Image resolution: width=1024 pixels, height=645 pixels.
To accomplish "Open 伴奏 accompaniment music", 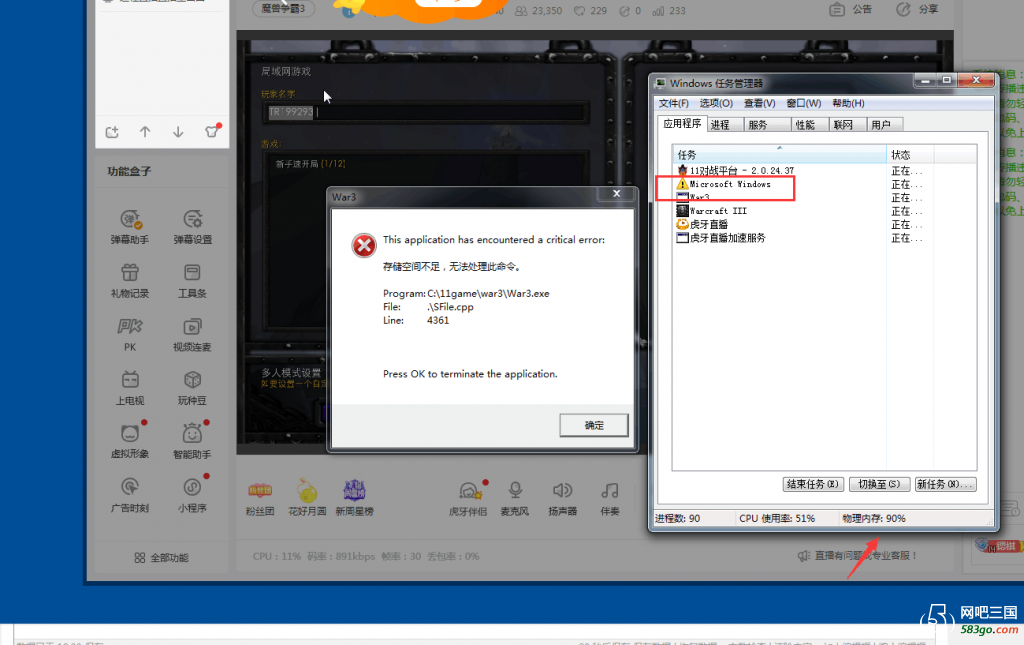I will pos(610,499).
